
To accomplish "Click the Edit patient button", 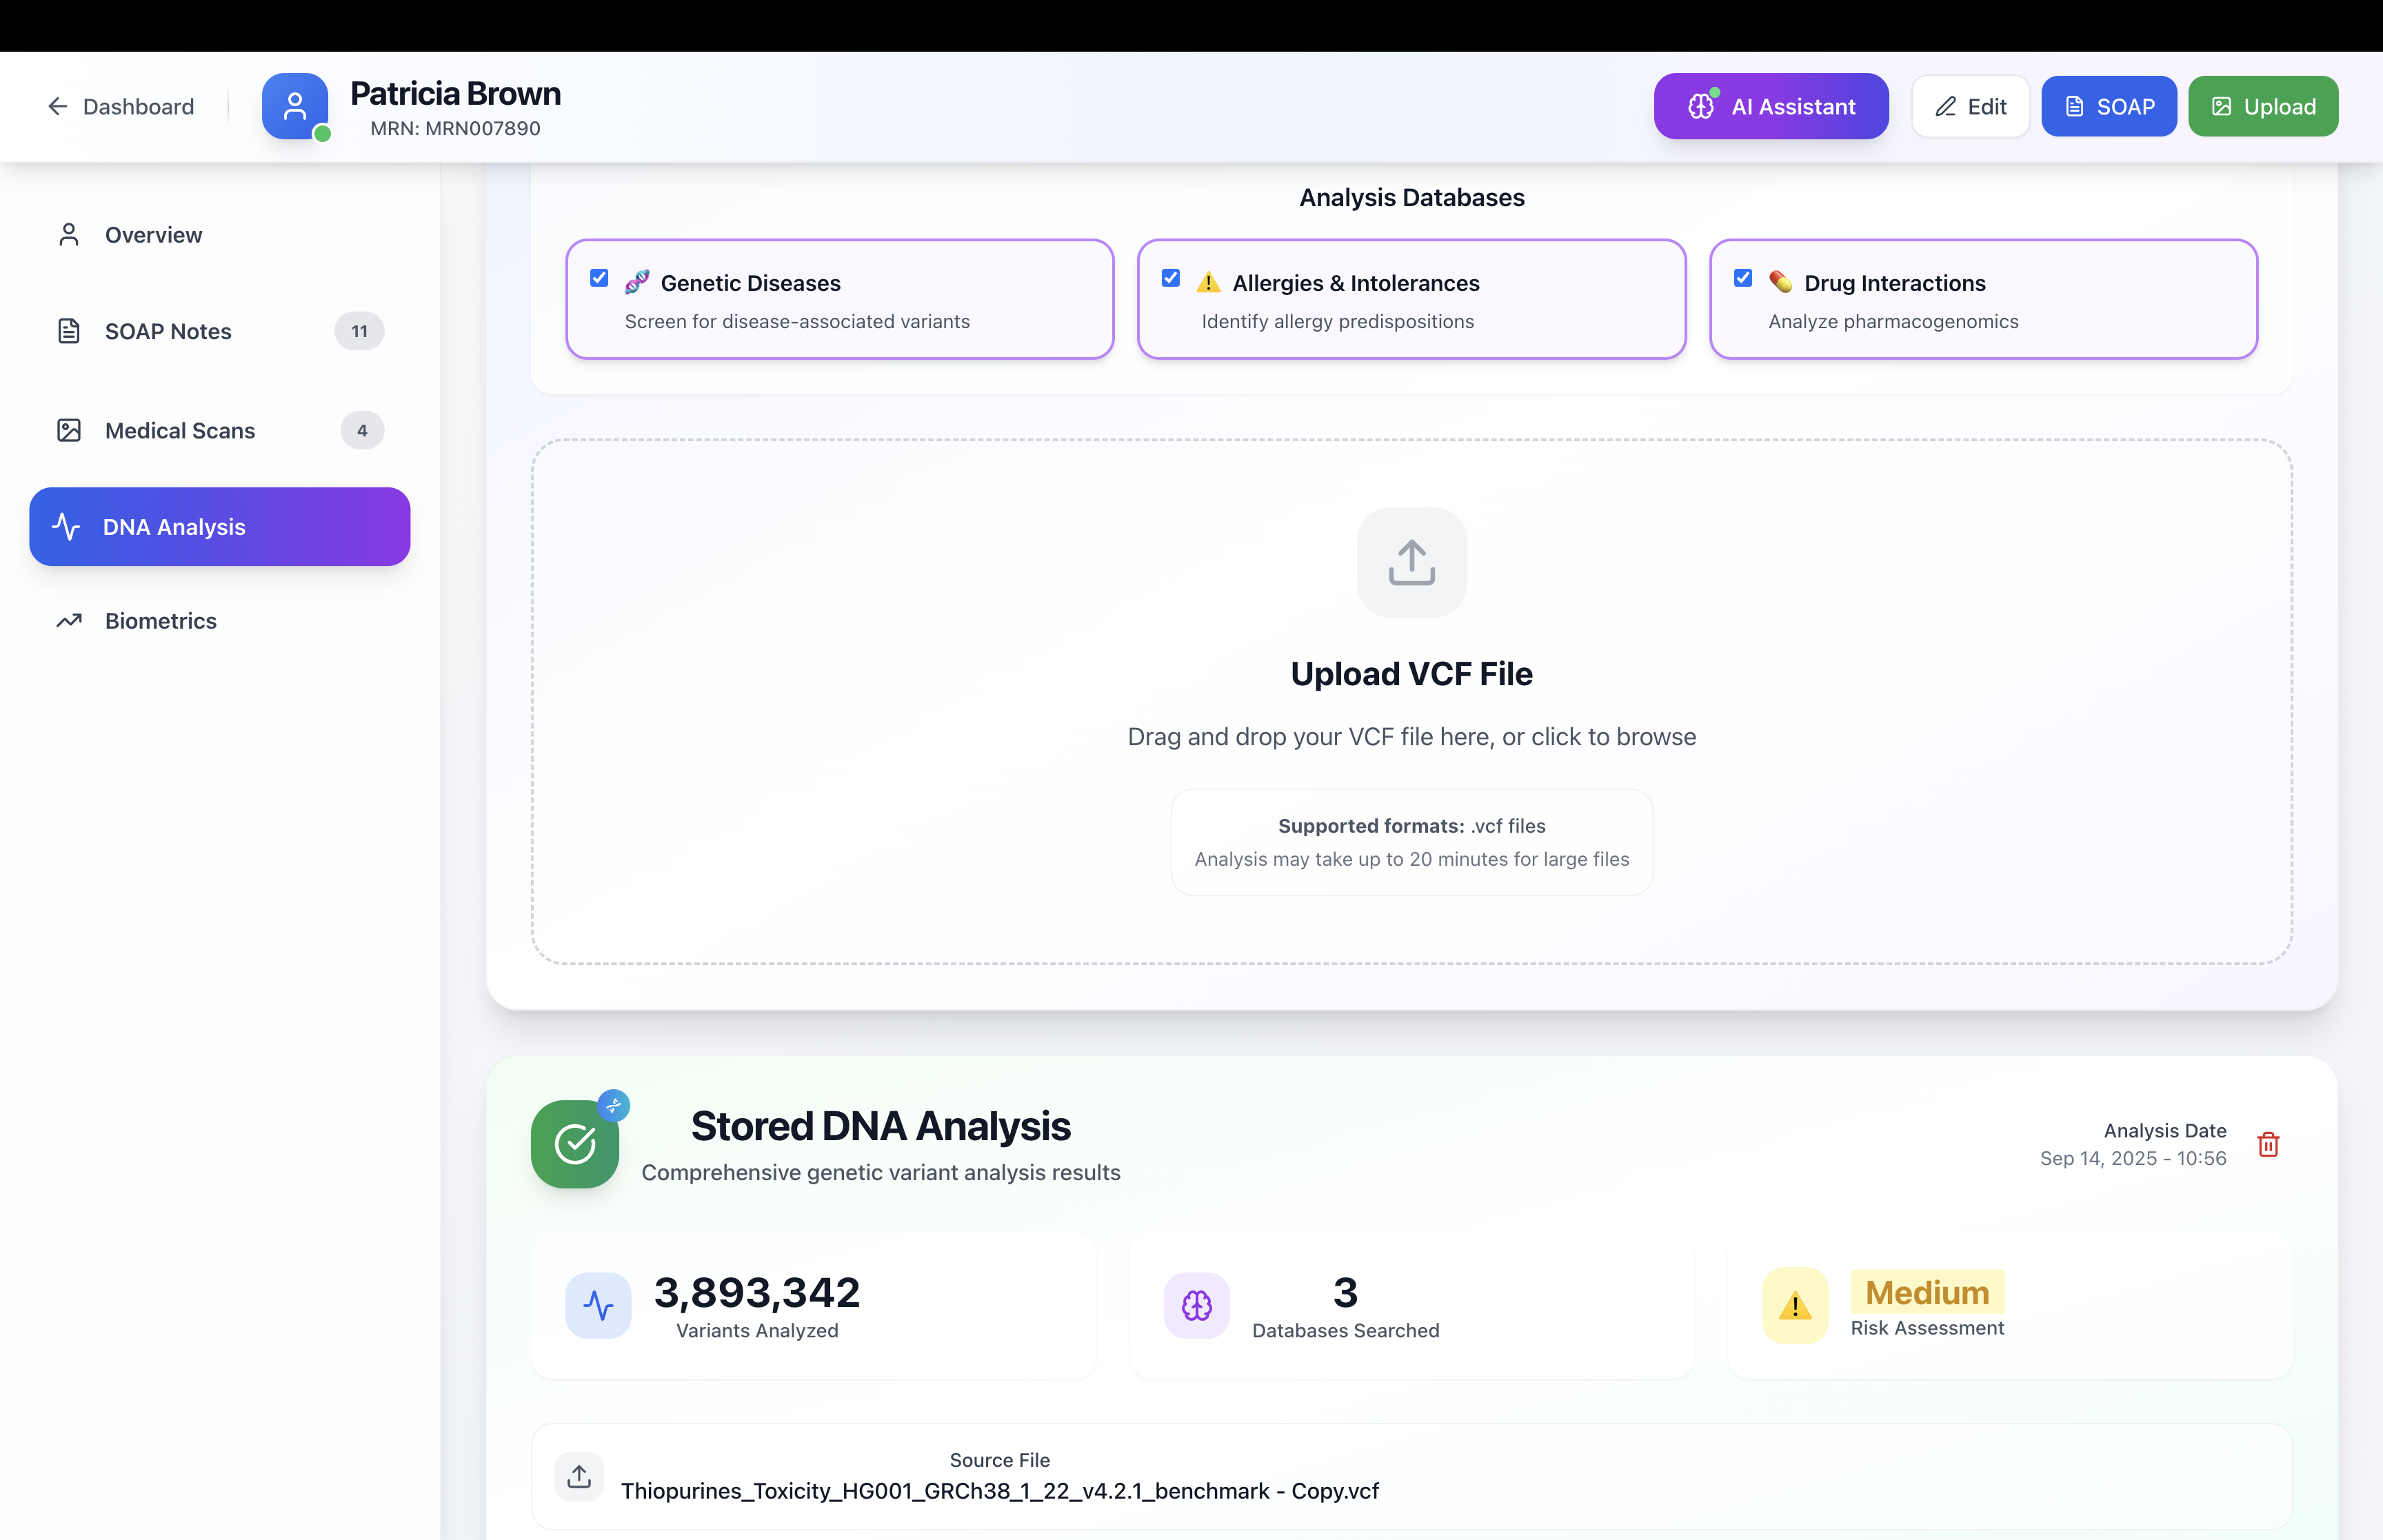I will point(1969,106).
